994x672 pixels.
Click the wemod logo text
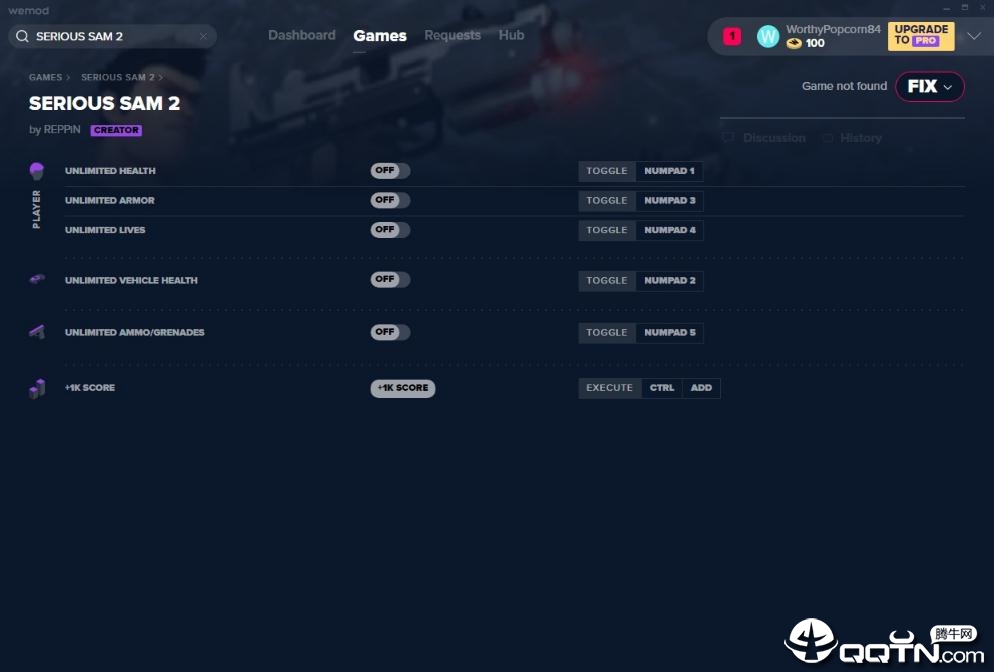click(x=29, y=10)
